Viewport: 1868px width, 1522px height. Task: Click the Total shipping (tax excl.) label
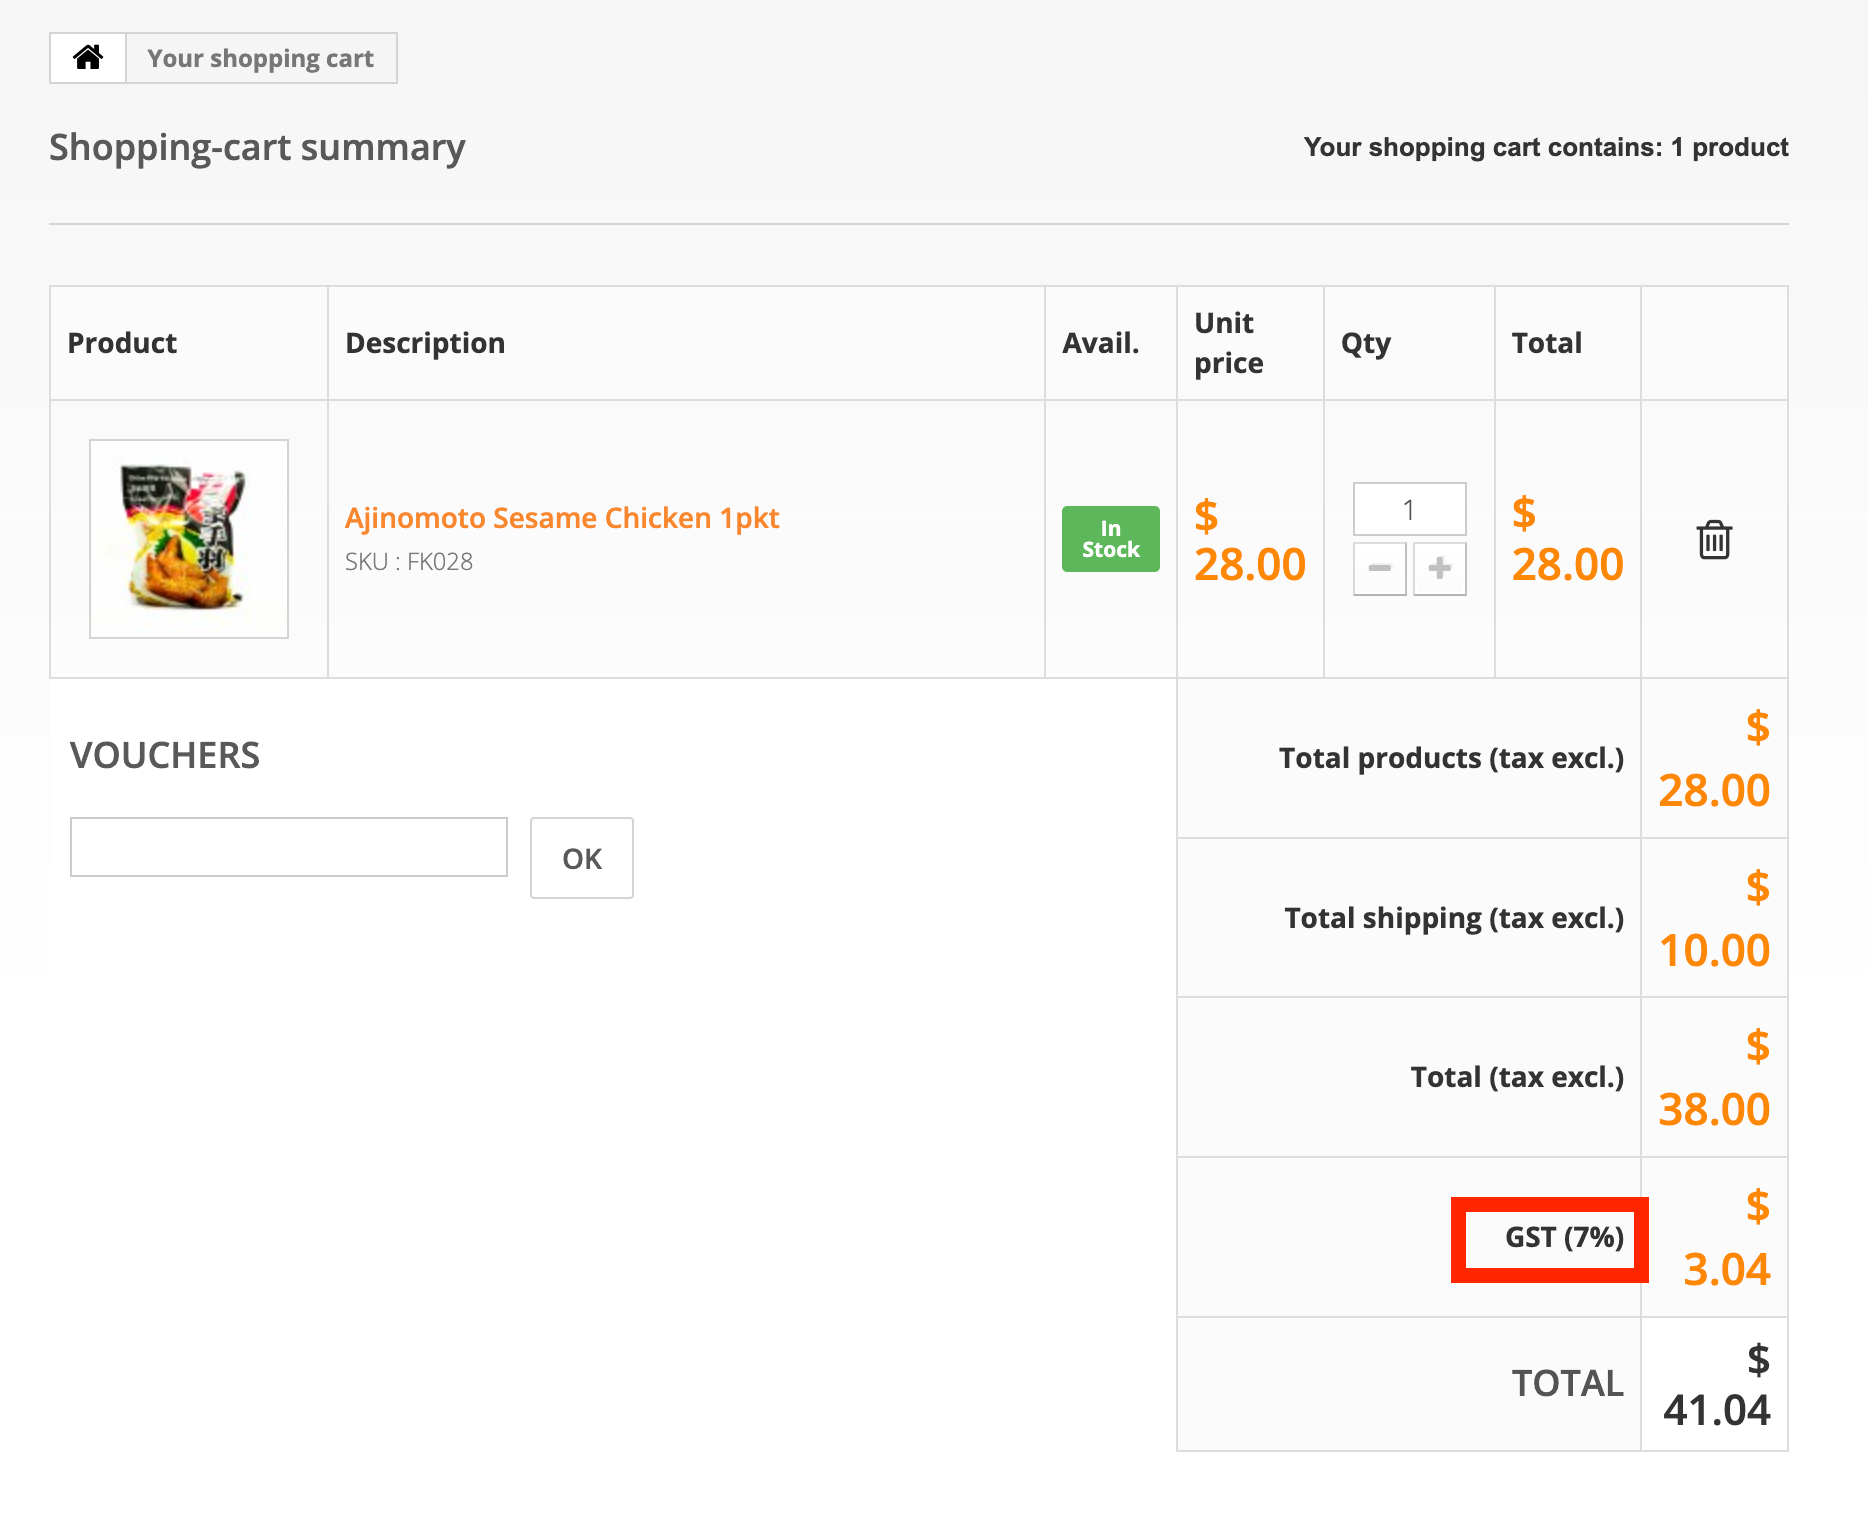click(1454, 918)
